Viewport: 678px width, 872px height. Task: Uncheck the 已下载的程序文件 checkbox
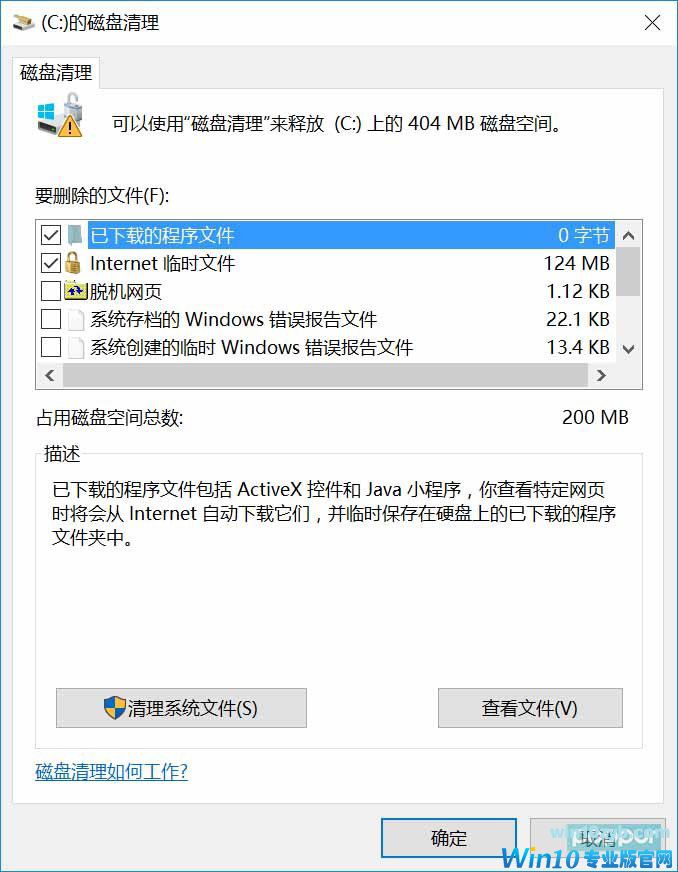coord(51,235)
